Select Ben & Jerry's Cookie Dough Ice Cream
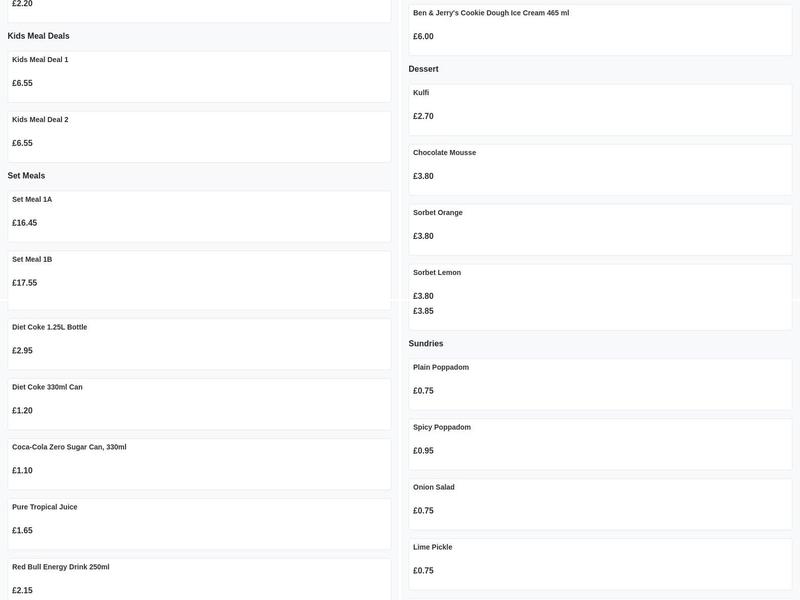This screenshot has width=800, height=600. pos(600,29)
